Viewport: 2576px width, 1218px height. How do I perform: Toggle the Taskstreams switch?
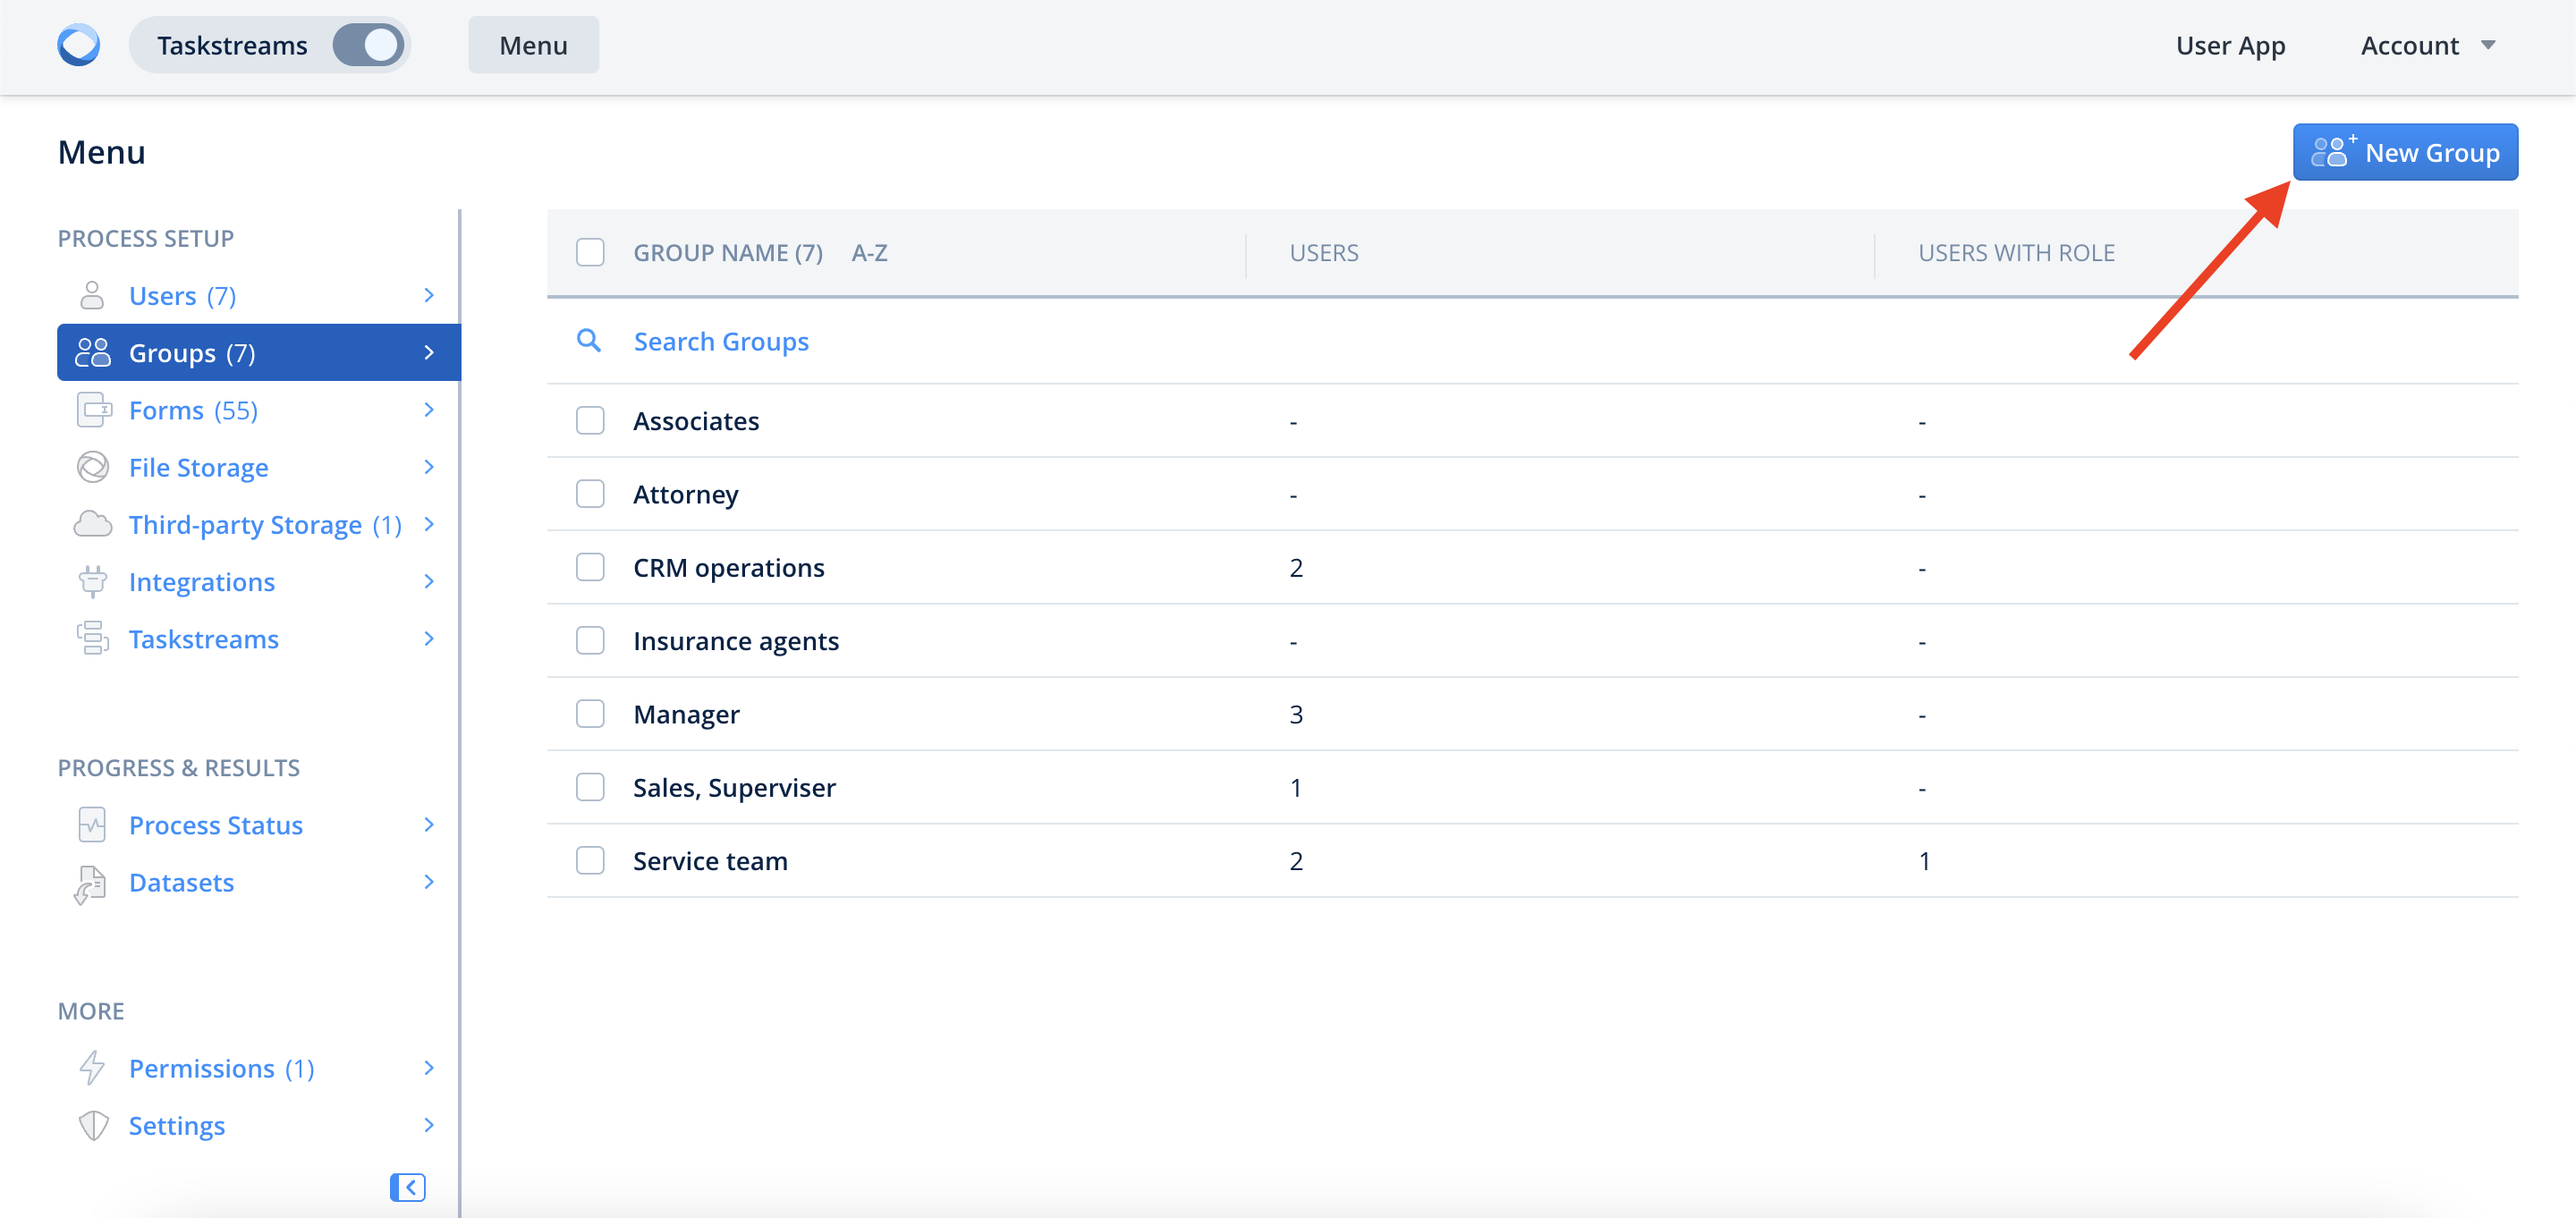[x=368, y=45]
